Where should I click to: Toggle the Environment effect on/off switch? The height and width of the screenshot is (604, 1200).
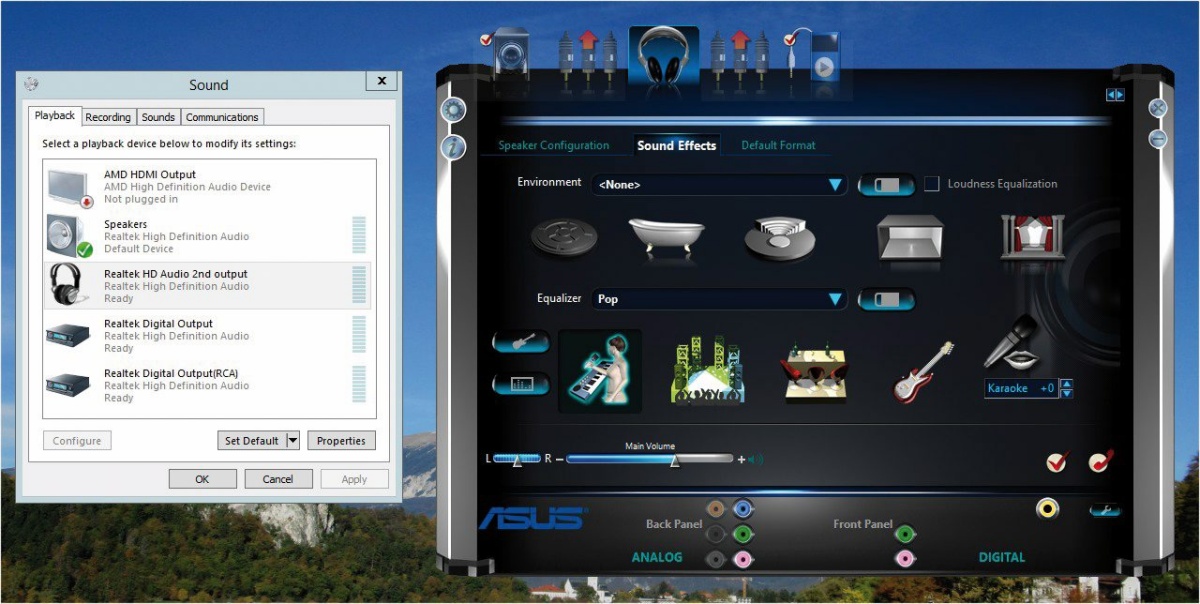click(x=886, y=185)
